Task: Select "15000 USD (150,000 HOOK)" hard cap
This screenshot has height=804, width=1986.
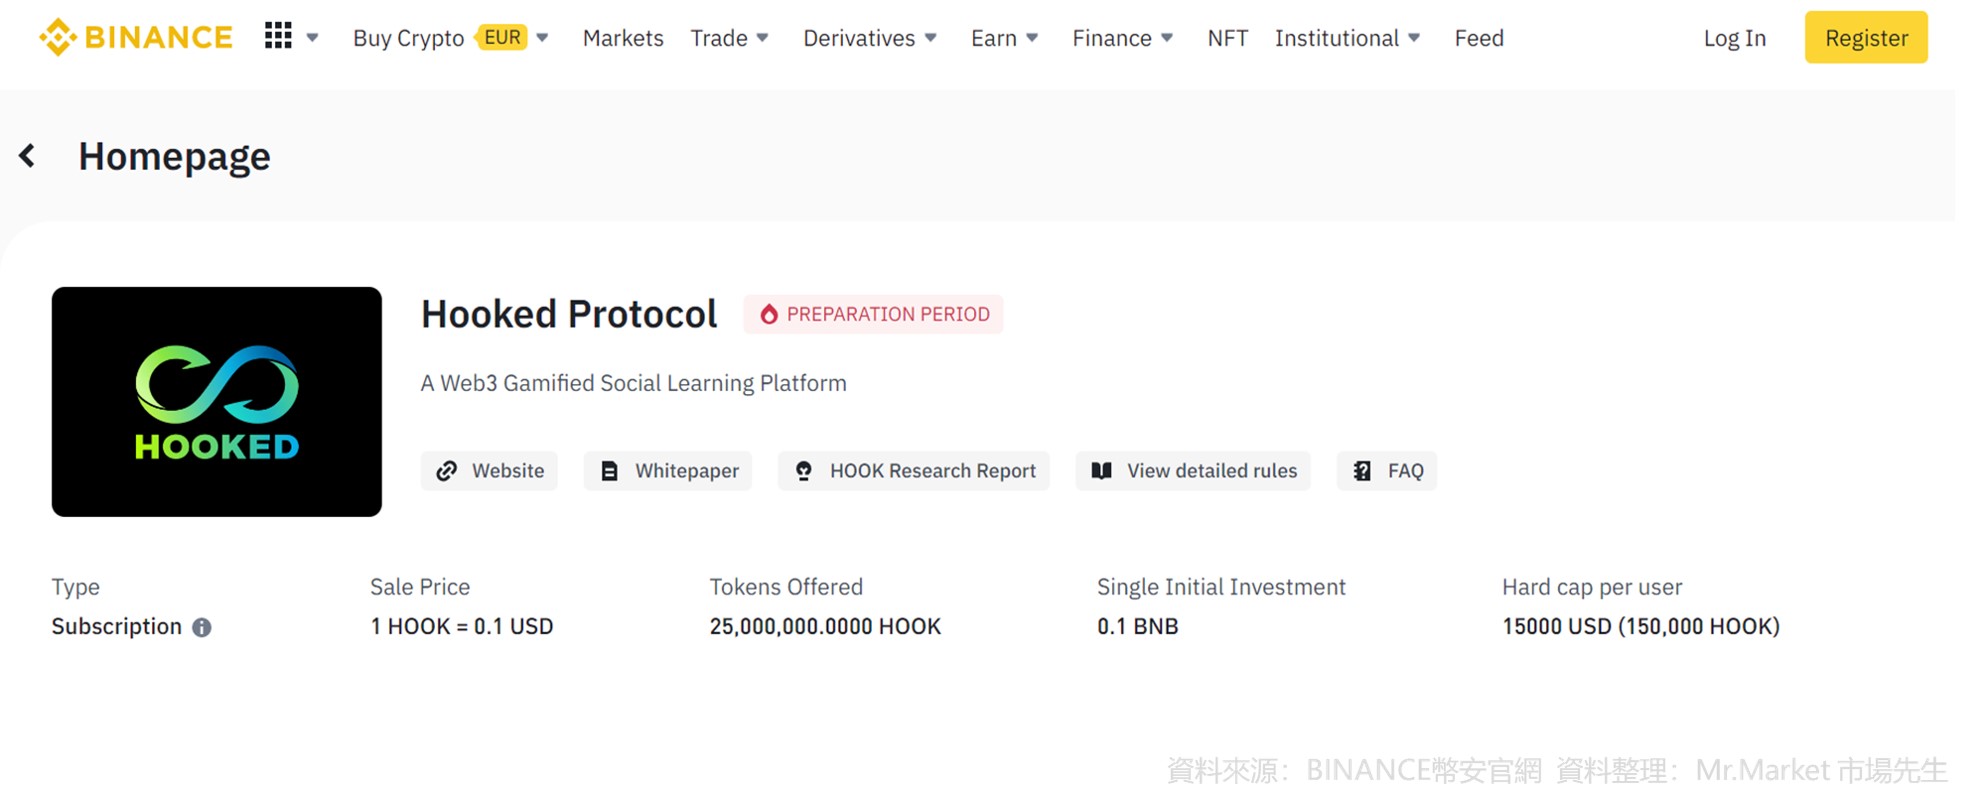Action: click(x=1641, y=626)
